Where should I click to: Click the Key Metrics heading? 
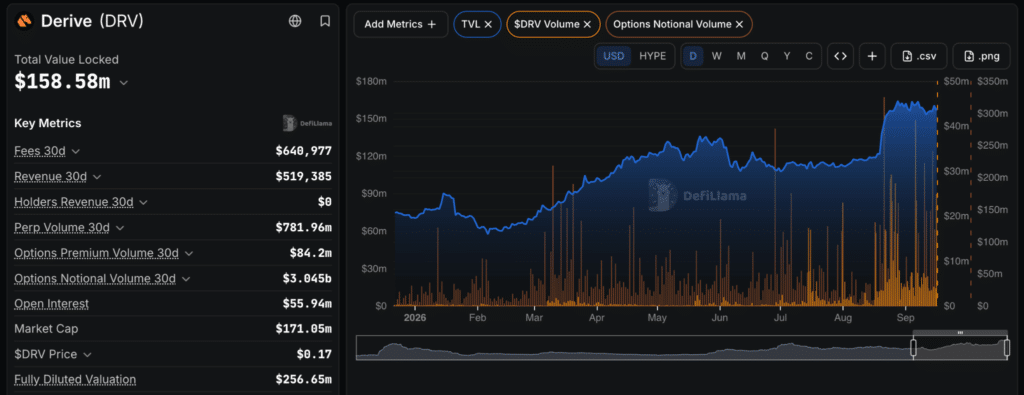48,123
